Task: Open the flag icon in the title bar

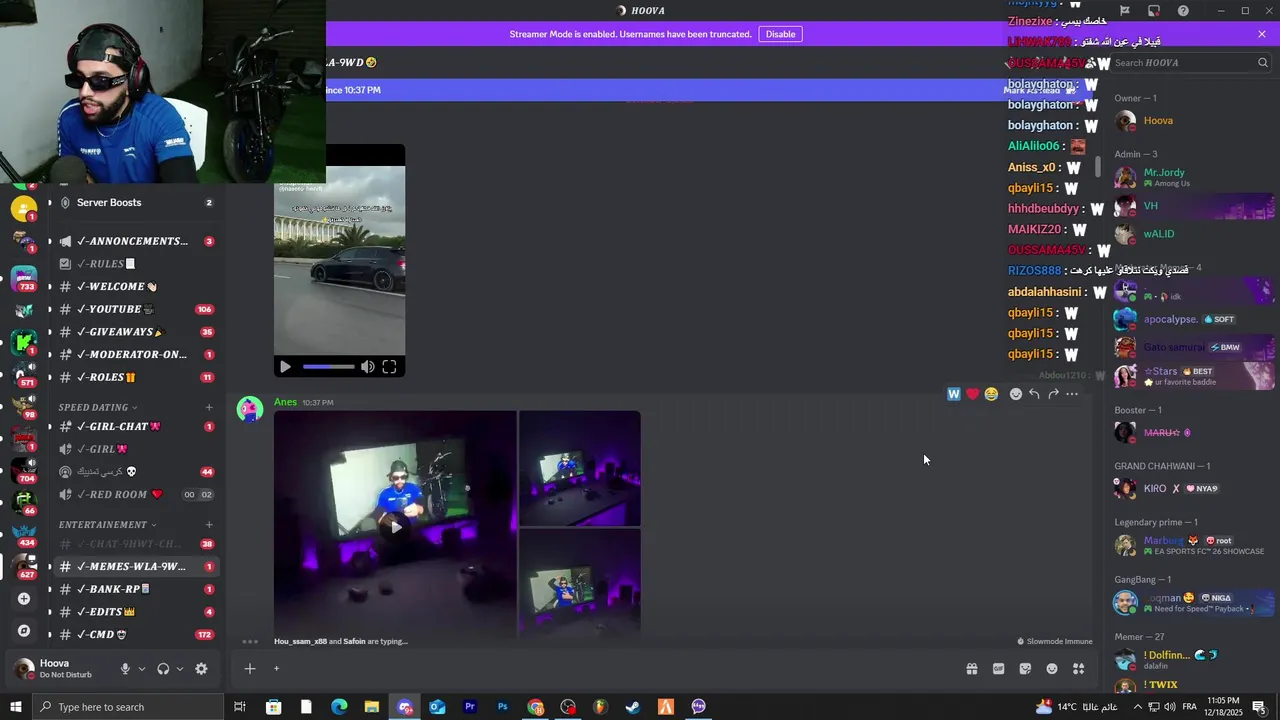Action: click(1125, 11)
